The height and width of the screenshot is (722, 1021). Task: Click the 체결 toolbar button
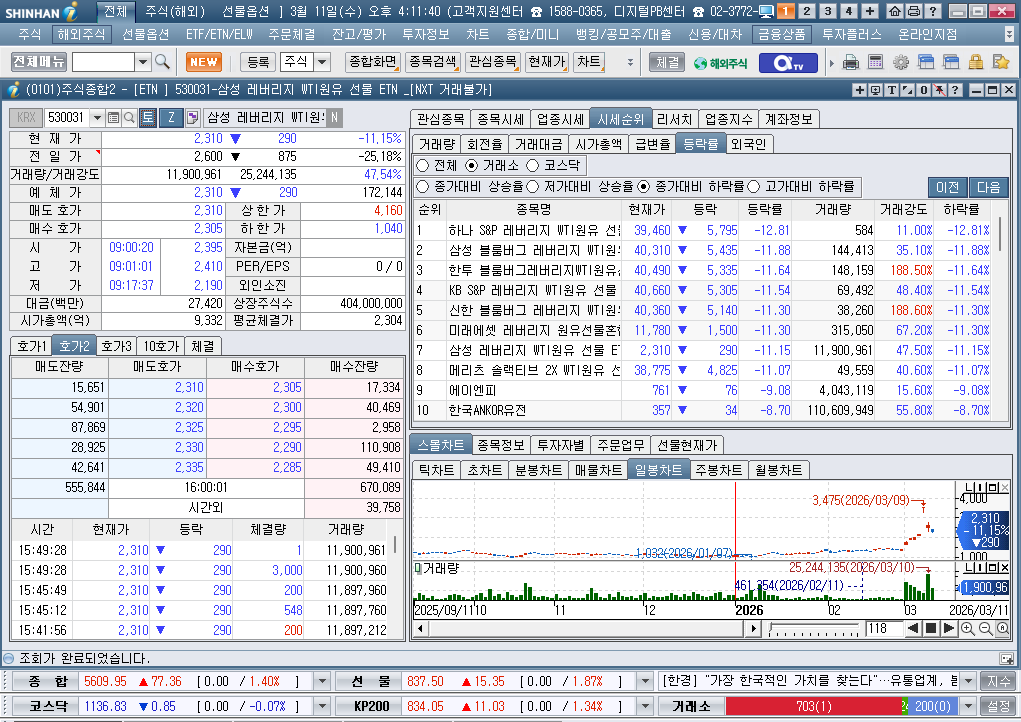pos(667,62)
